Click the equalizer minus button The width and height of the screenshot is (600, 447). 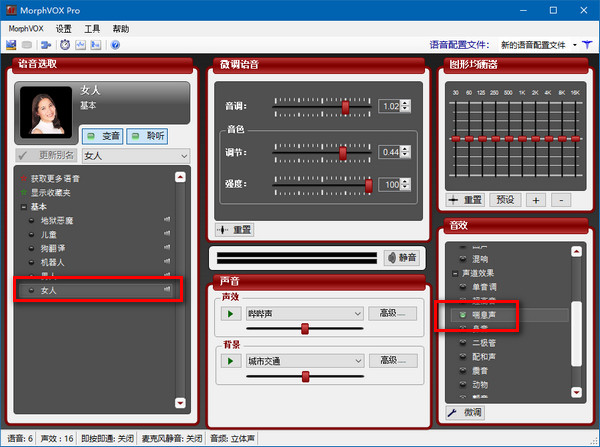[561, 200]
